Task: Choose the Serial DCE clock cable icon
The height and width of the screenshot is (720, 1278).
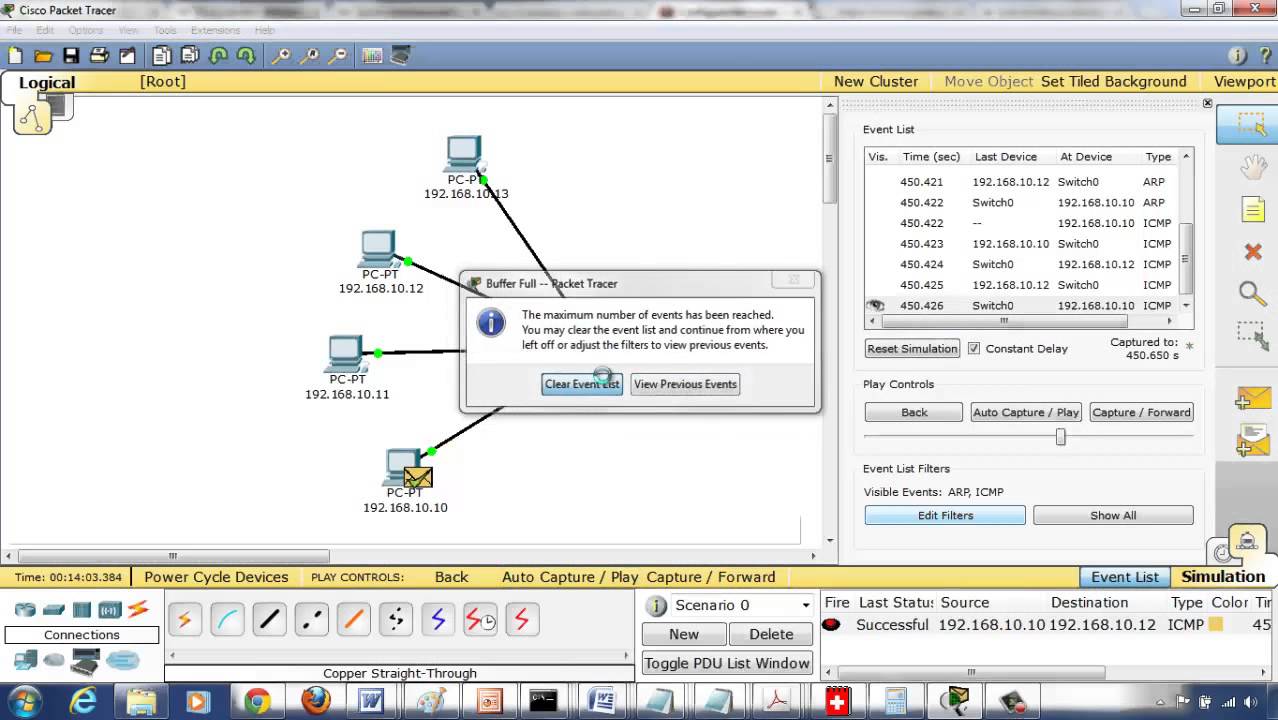Action: pos(480,620)
